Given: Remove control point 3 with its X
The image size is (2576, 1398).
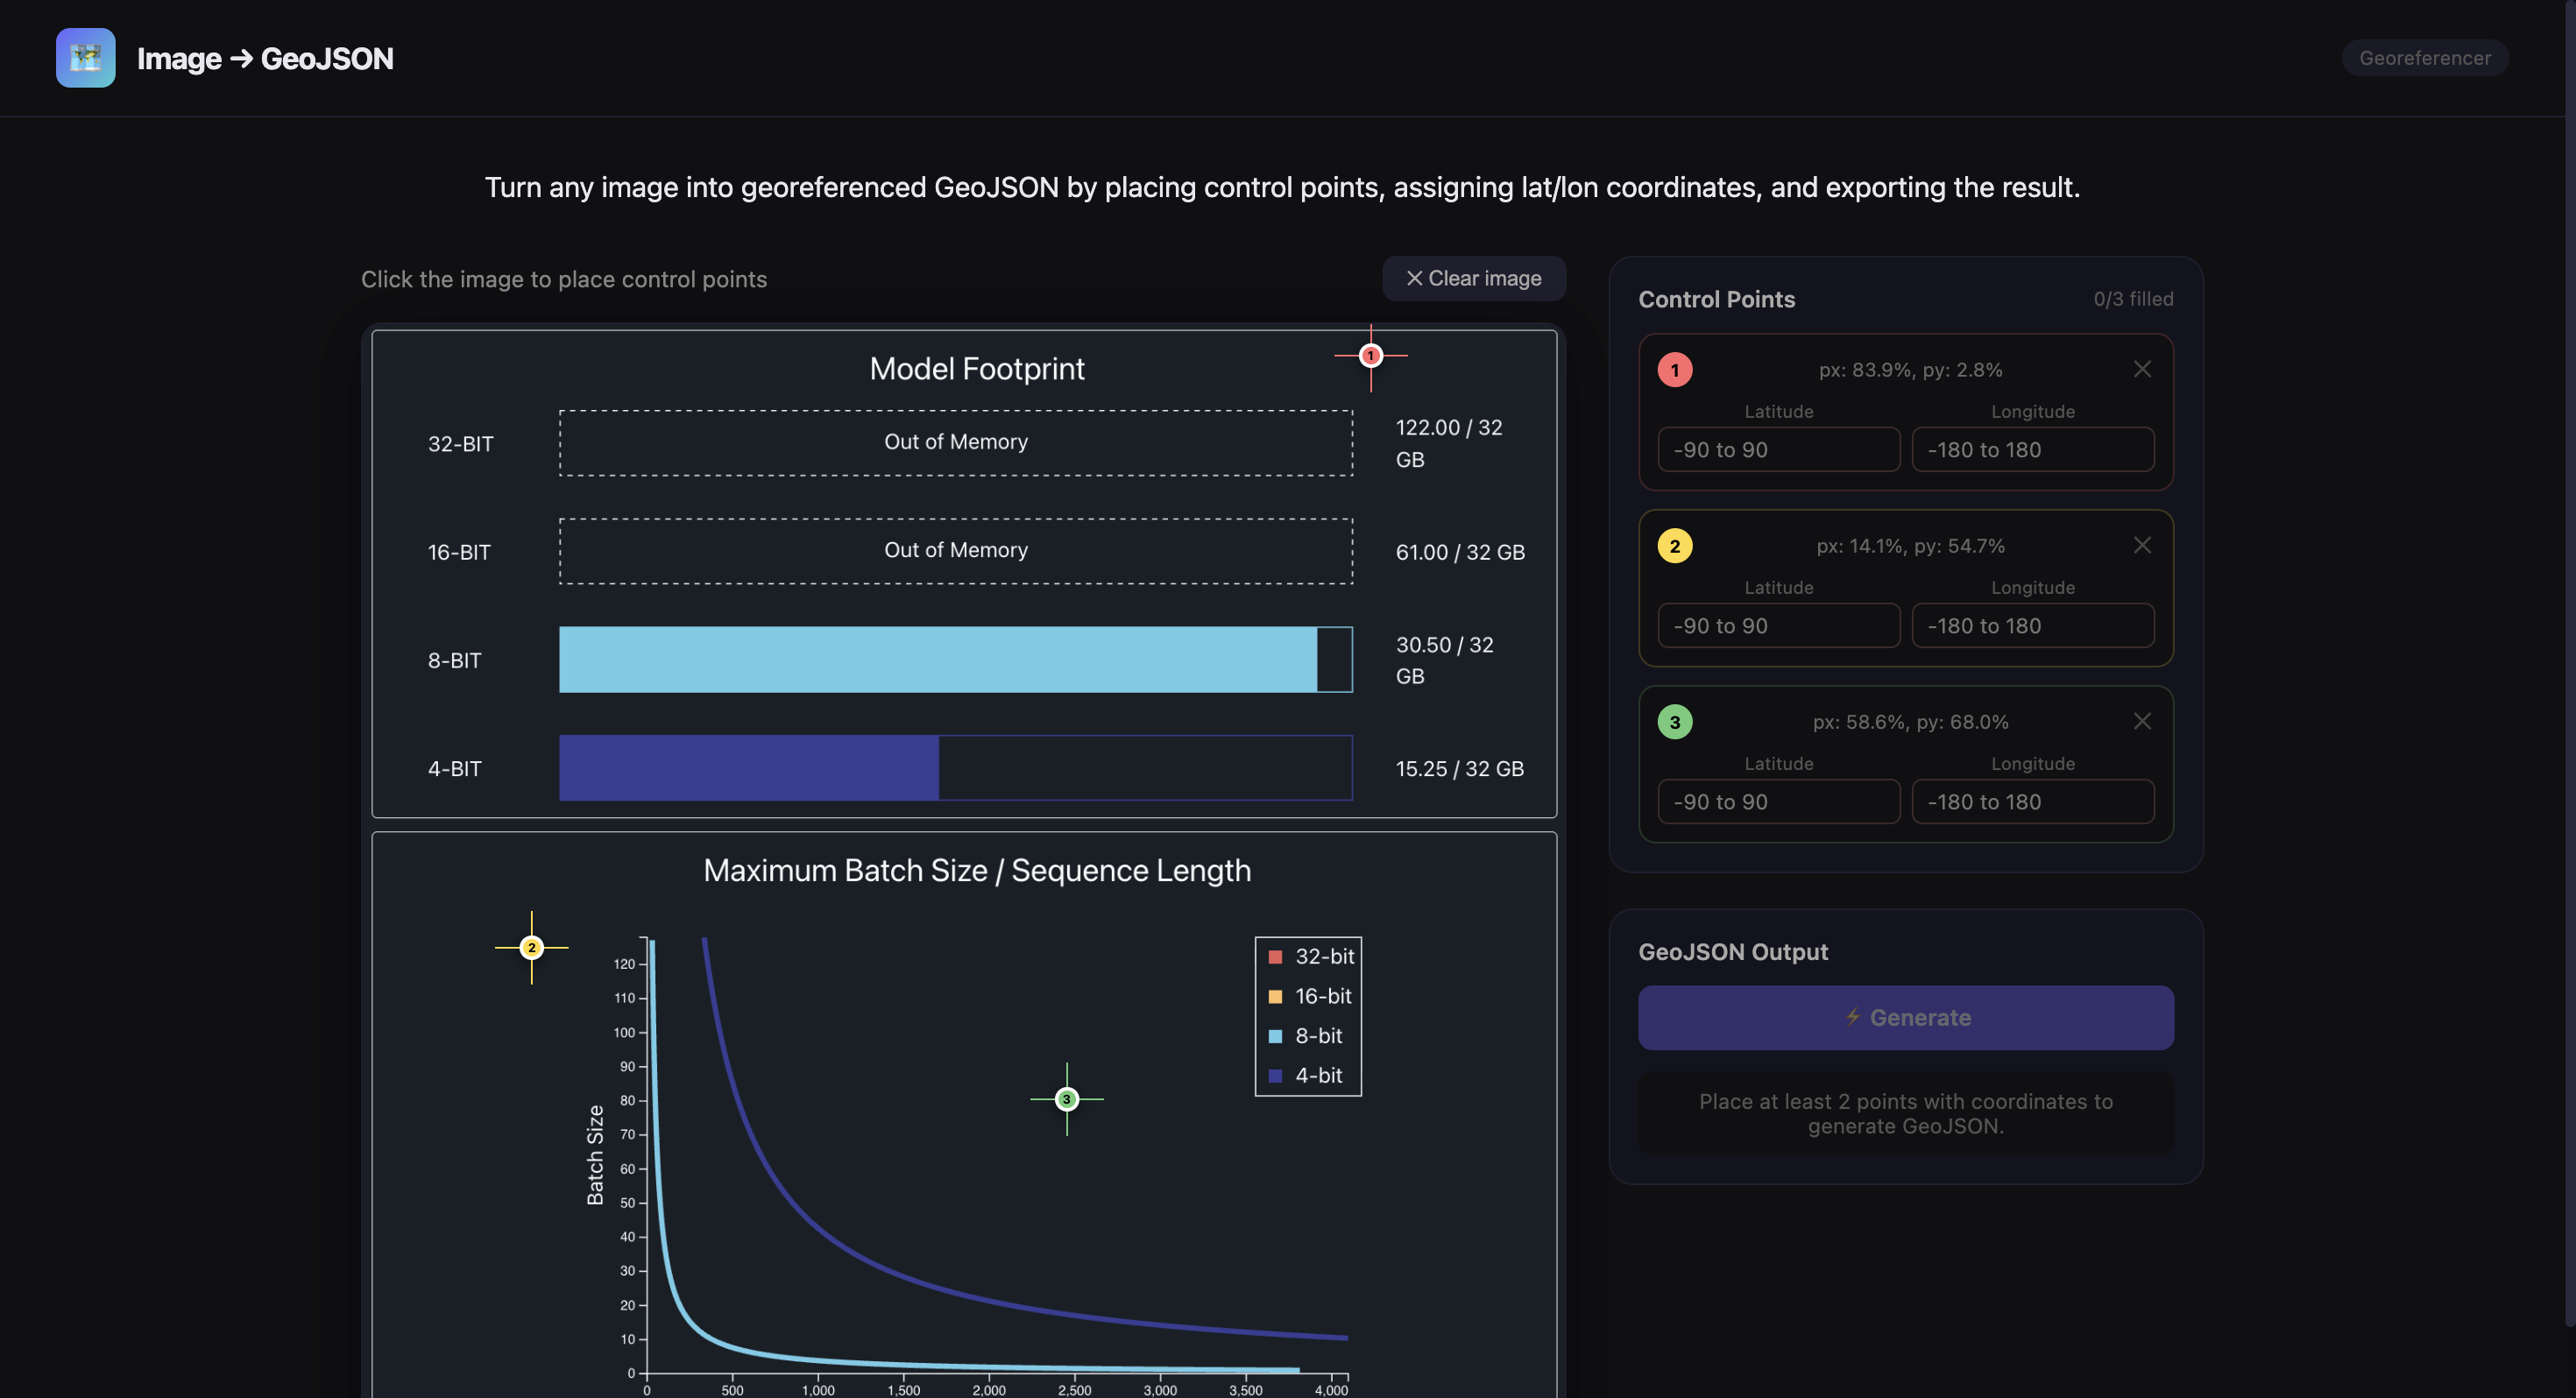Looking at the screenshot, I should coord(2141,721).
